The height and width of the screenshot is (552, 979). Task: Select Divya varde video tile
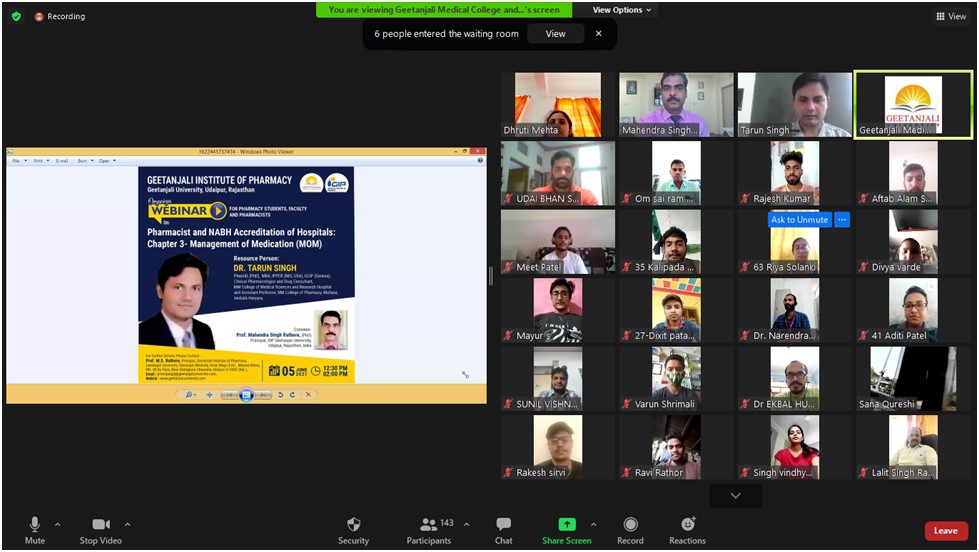pos(913,242)
